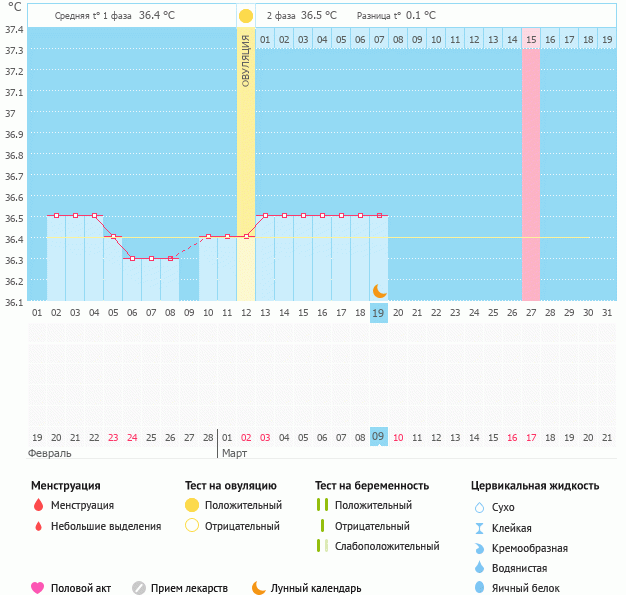Image resolution: width=626 pixels, height=595 pixels.
Task: Click the red drop Менструация icon
Action: pyautogui.click(x=38, y=506)
